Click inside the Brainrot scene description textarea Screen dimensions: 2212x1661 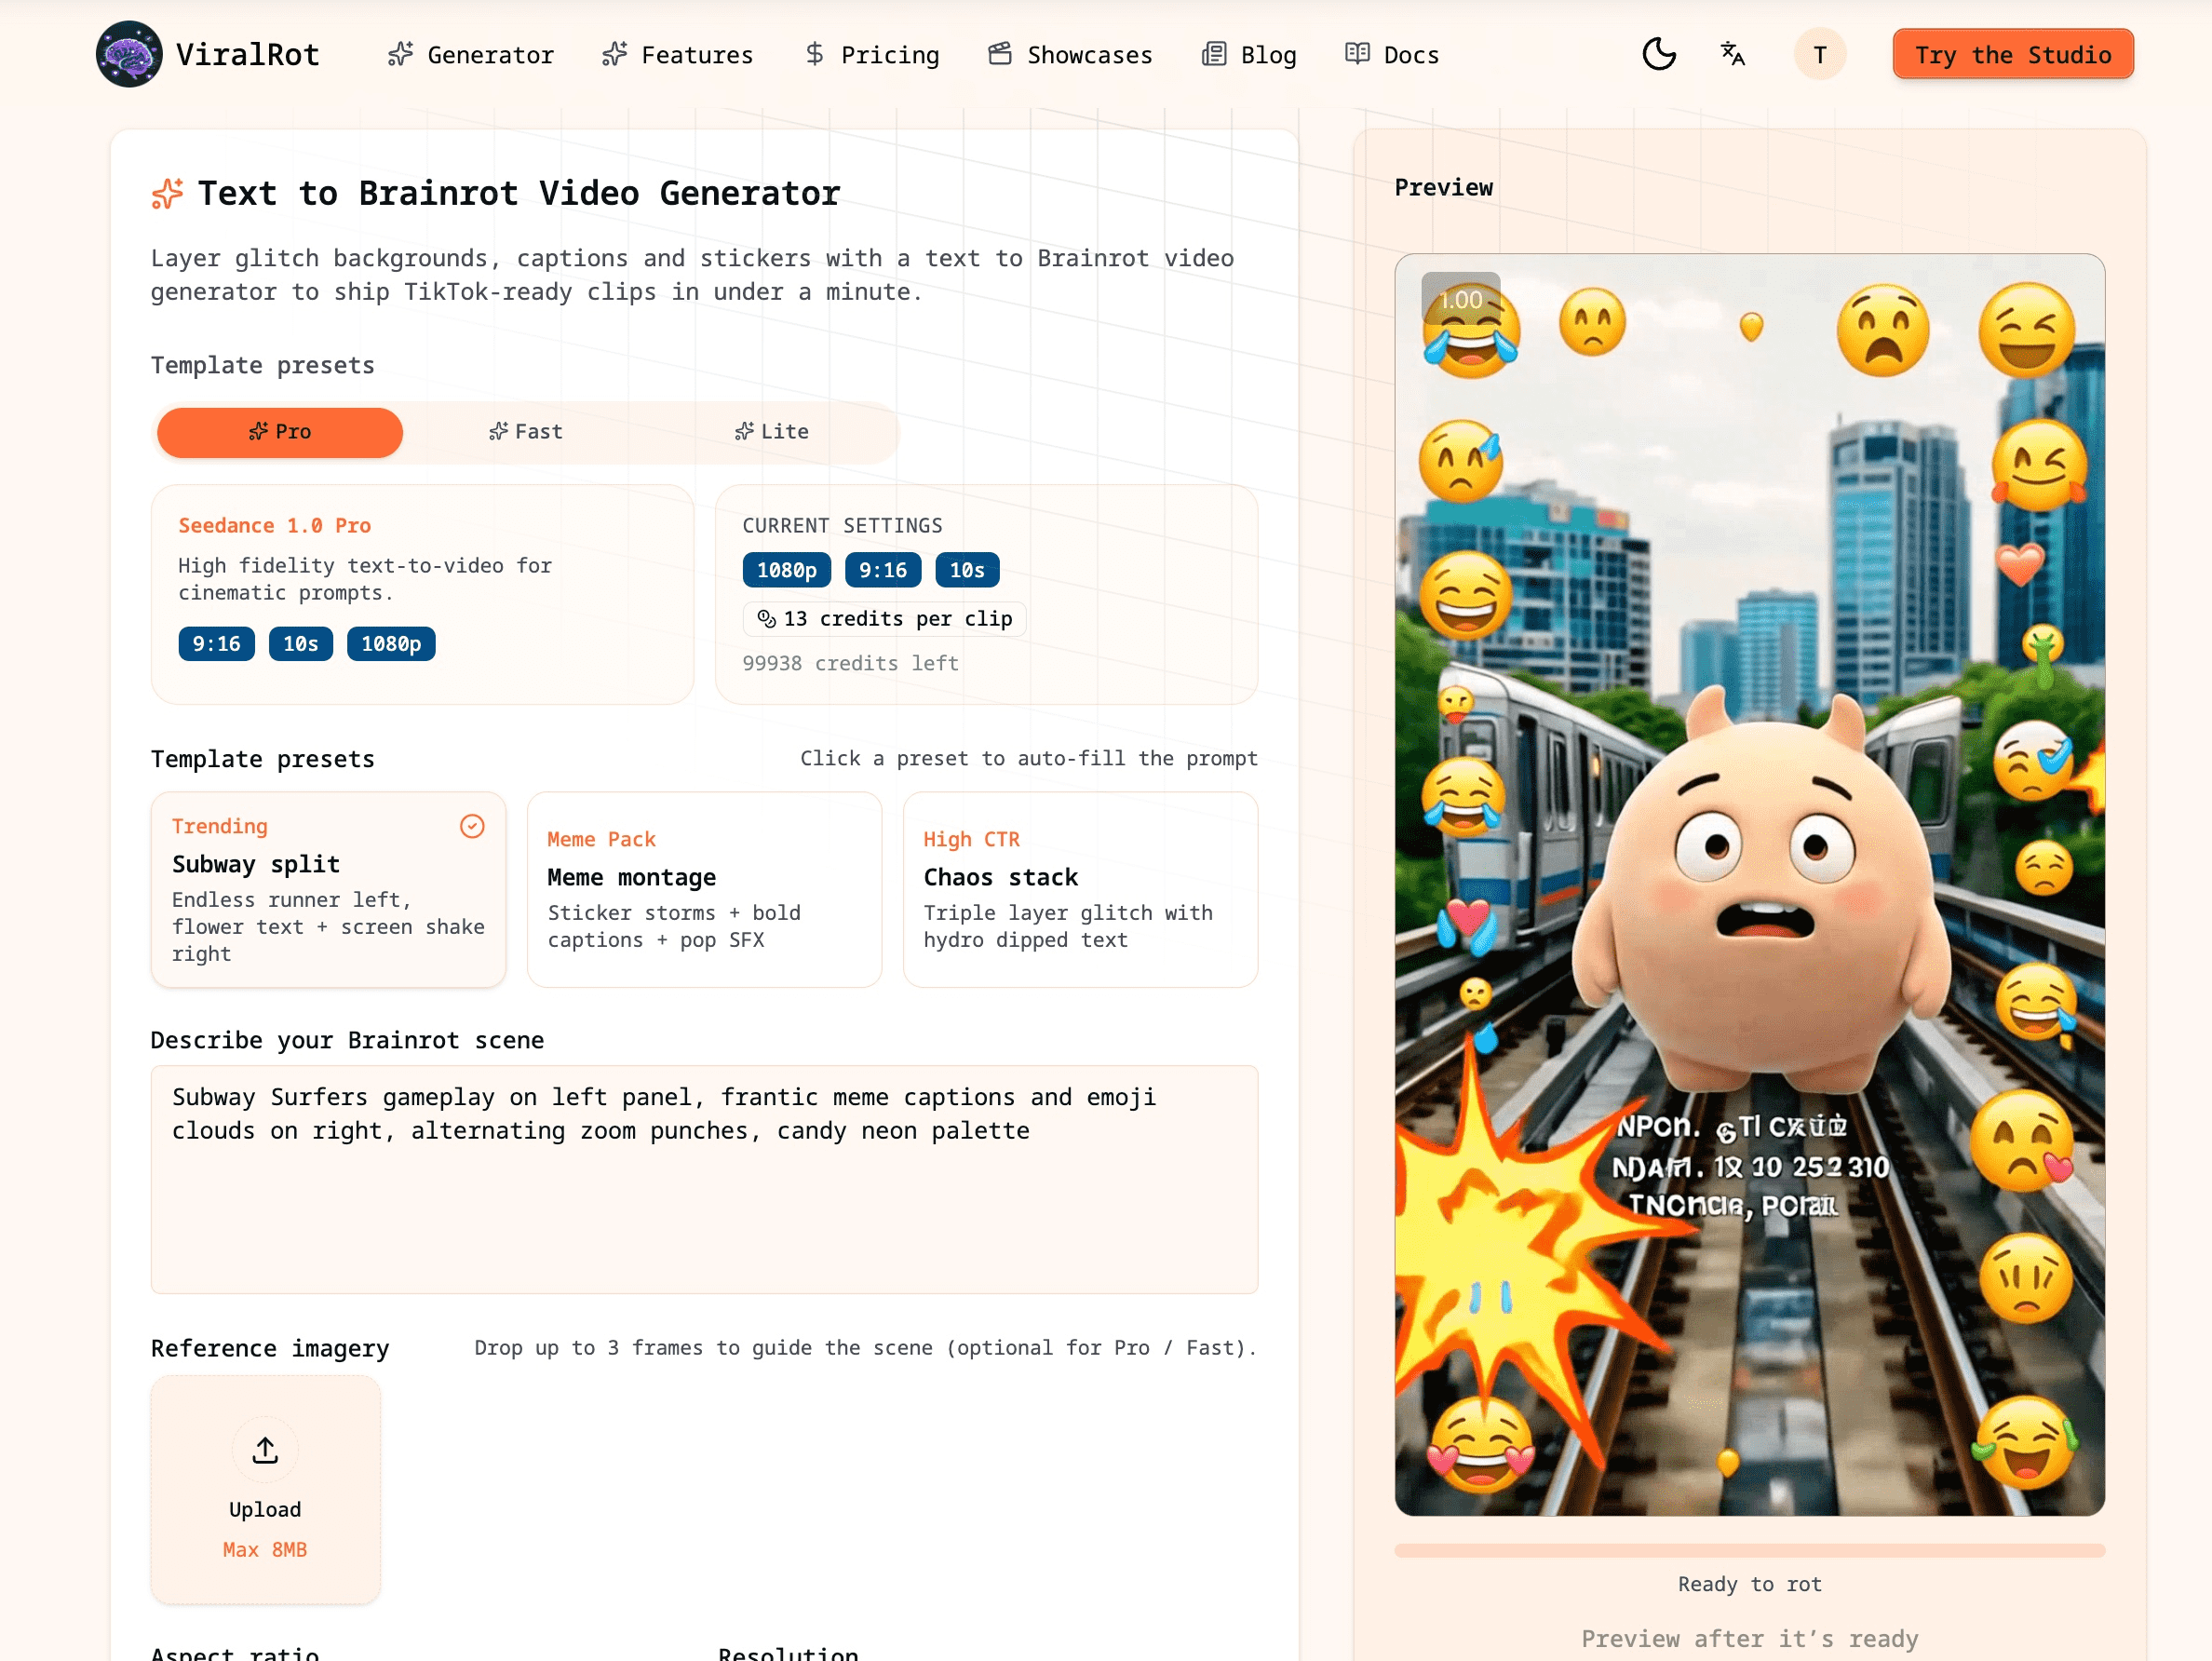704,1180
